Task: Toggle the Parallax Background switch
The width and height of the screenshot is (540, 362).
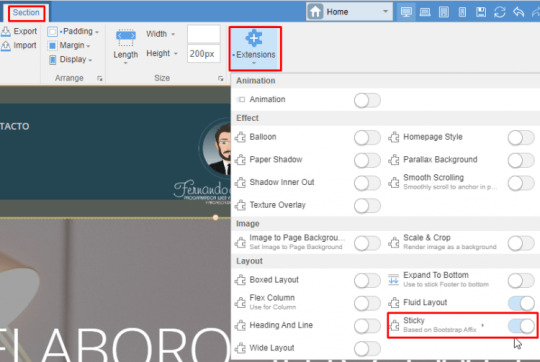Action: (x=521, y=161)
